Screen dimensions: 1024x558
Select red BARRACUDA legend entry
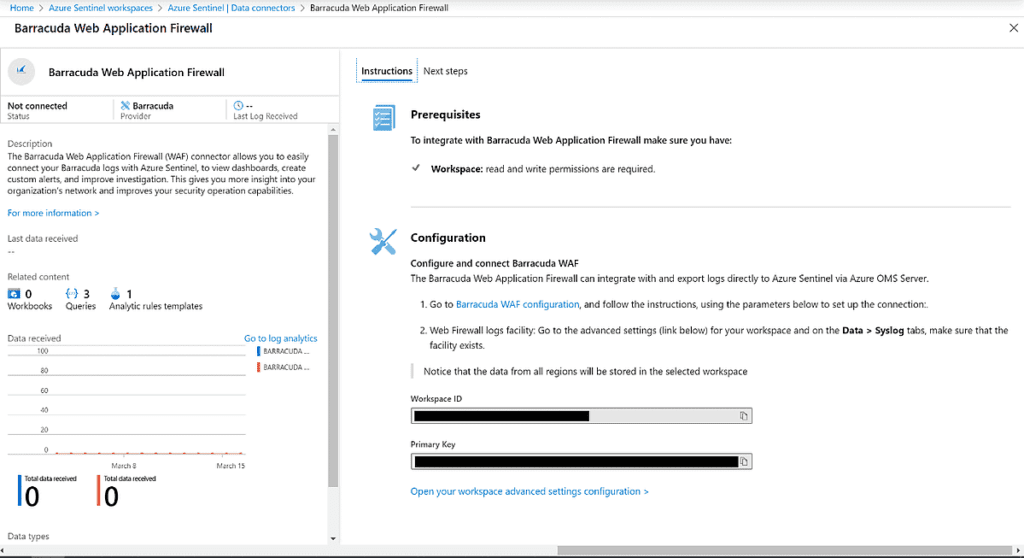[x=283, y=367]
